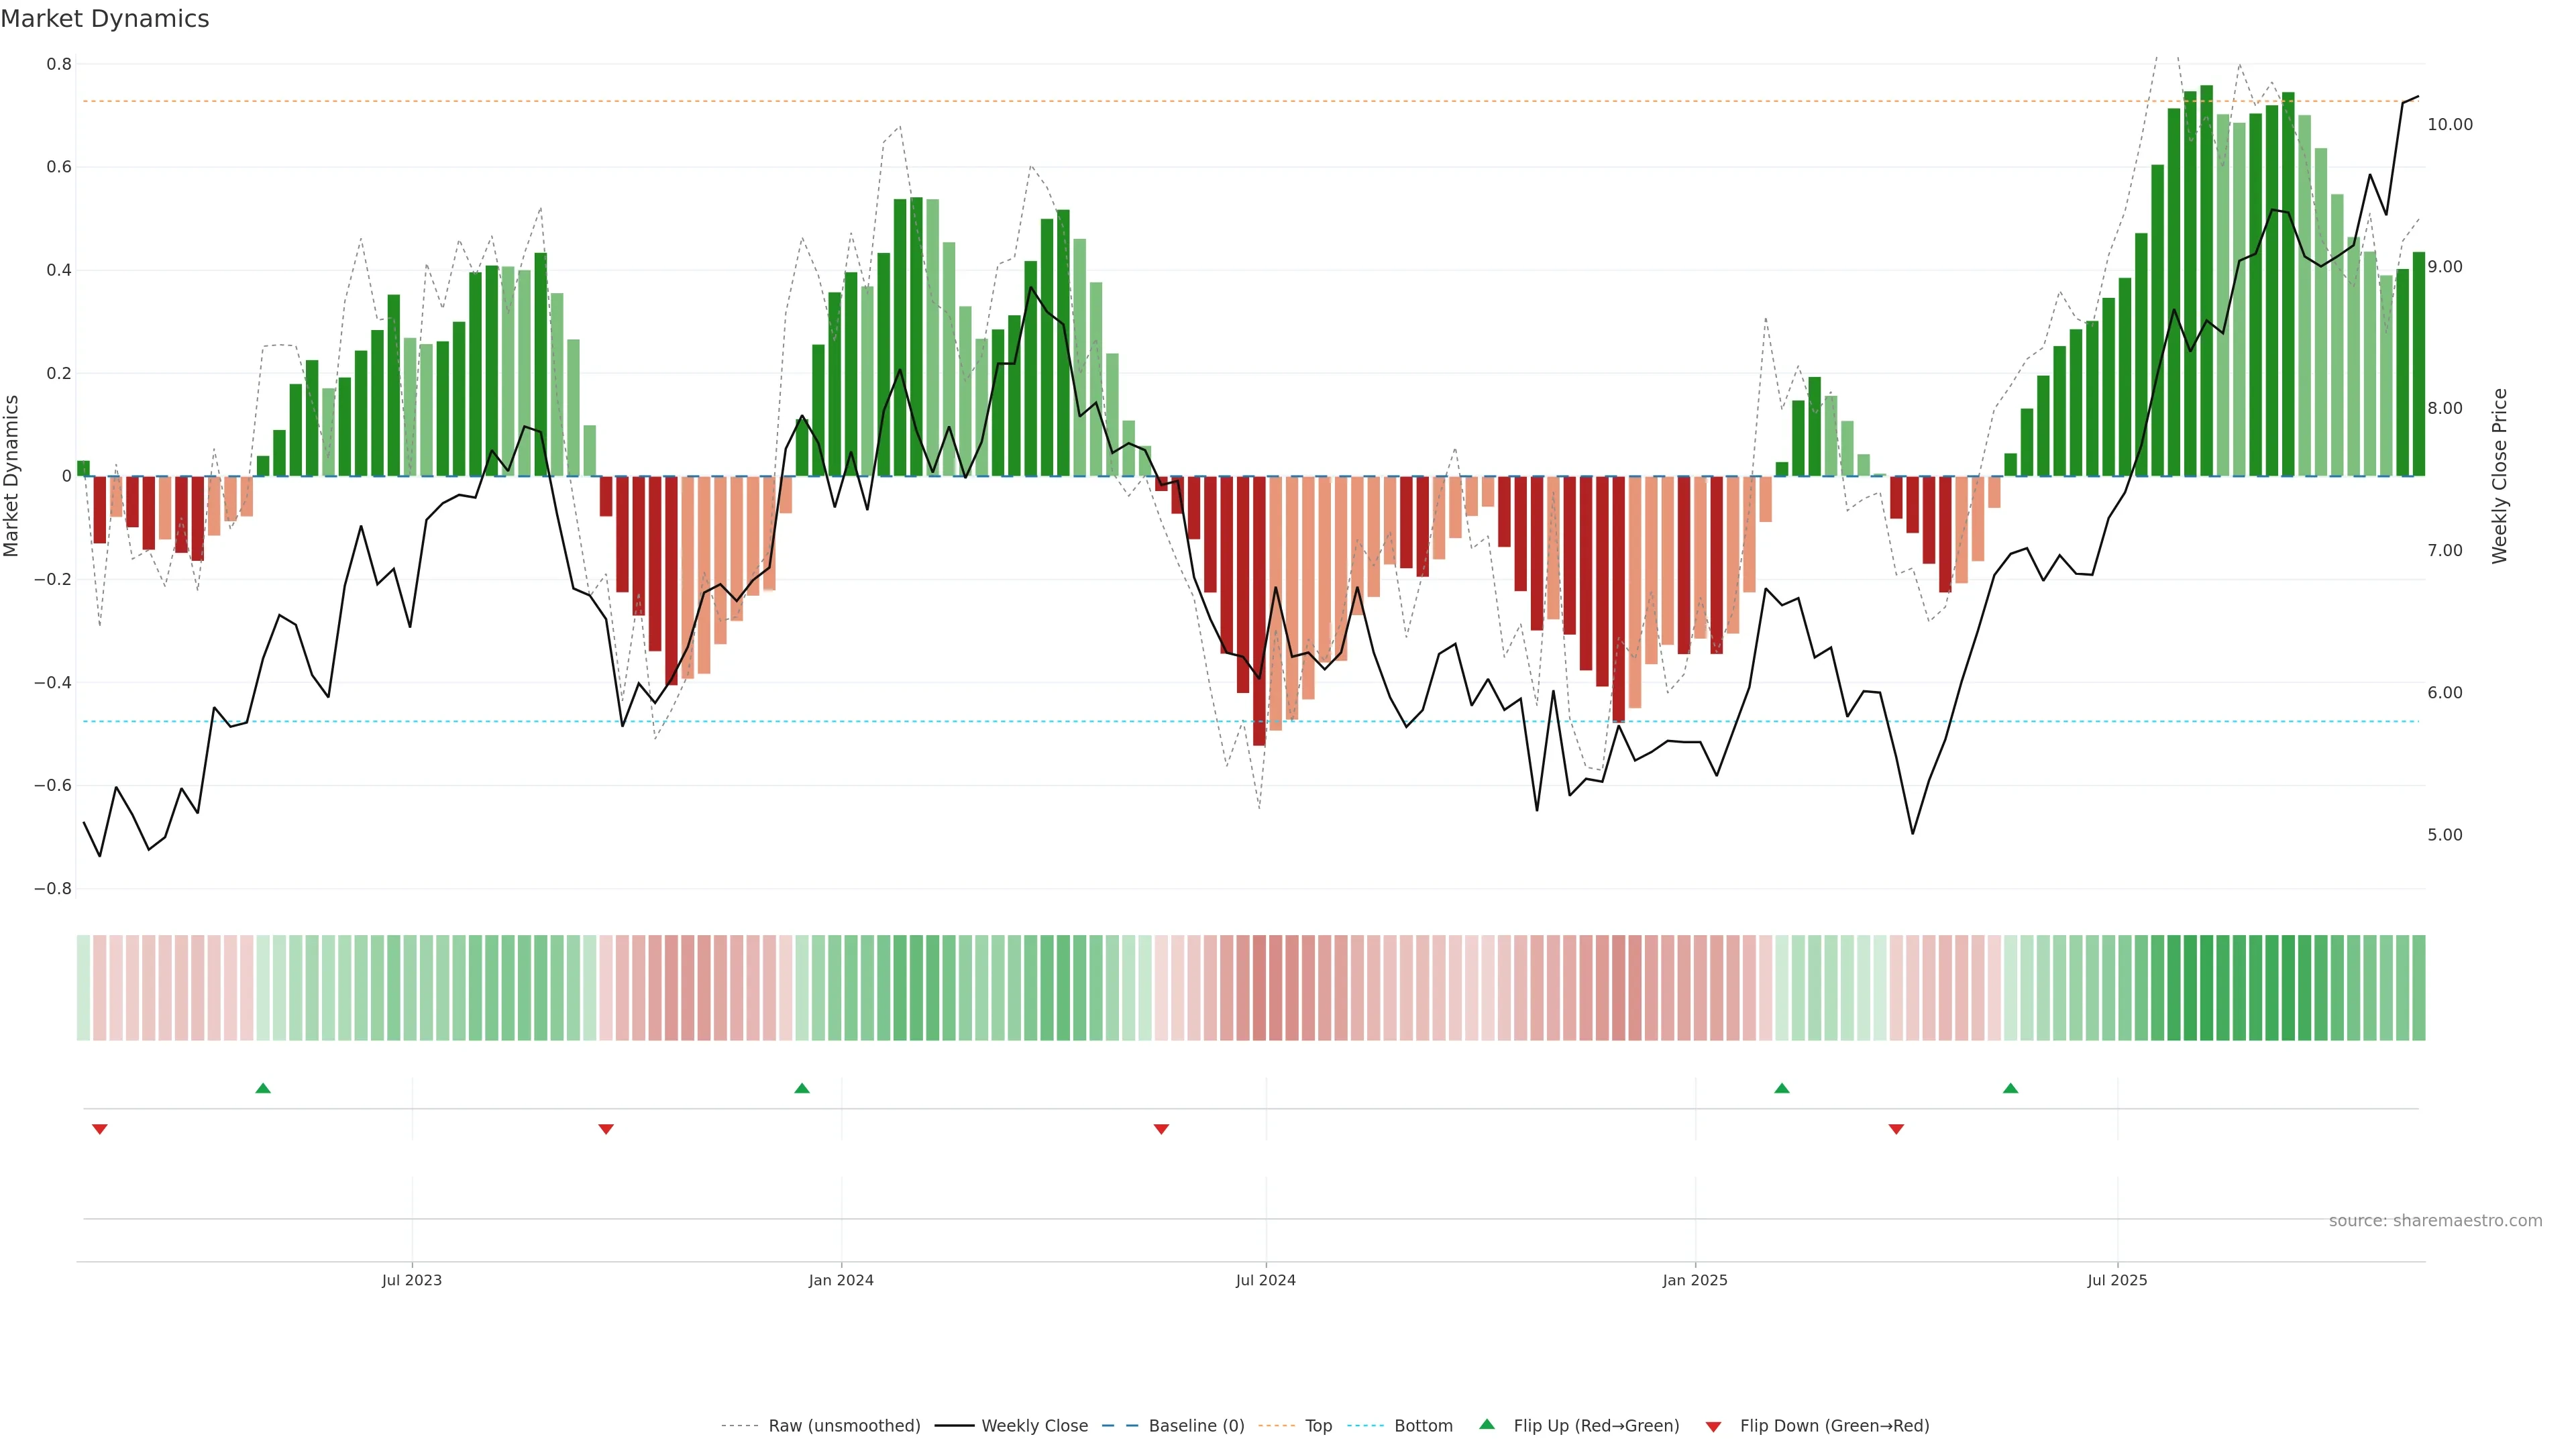Click the last green Flip Up marker before Jul 2025
Screen dimensions: 2576x1449
tap(2011, 1088)
